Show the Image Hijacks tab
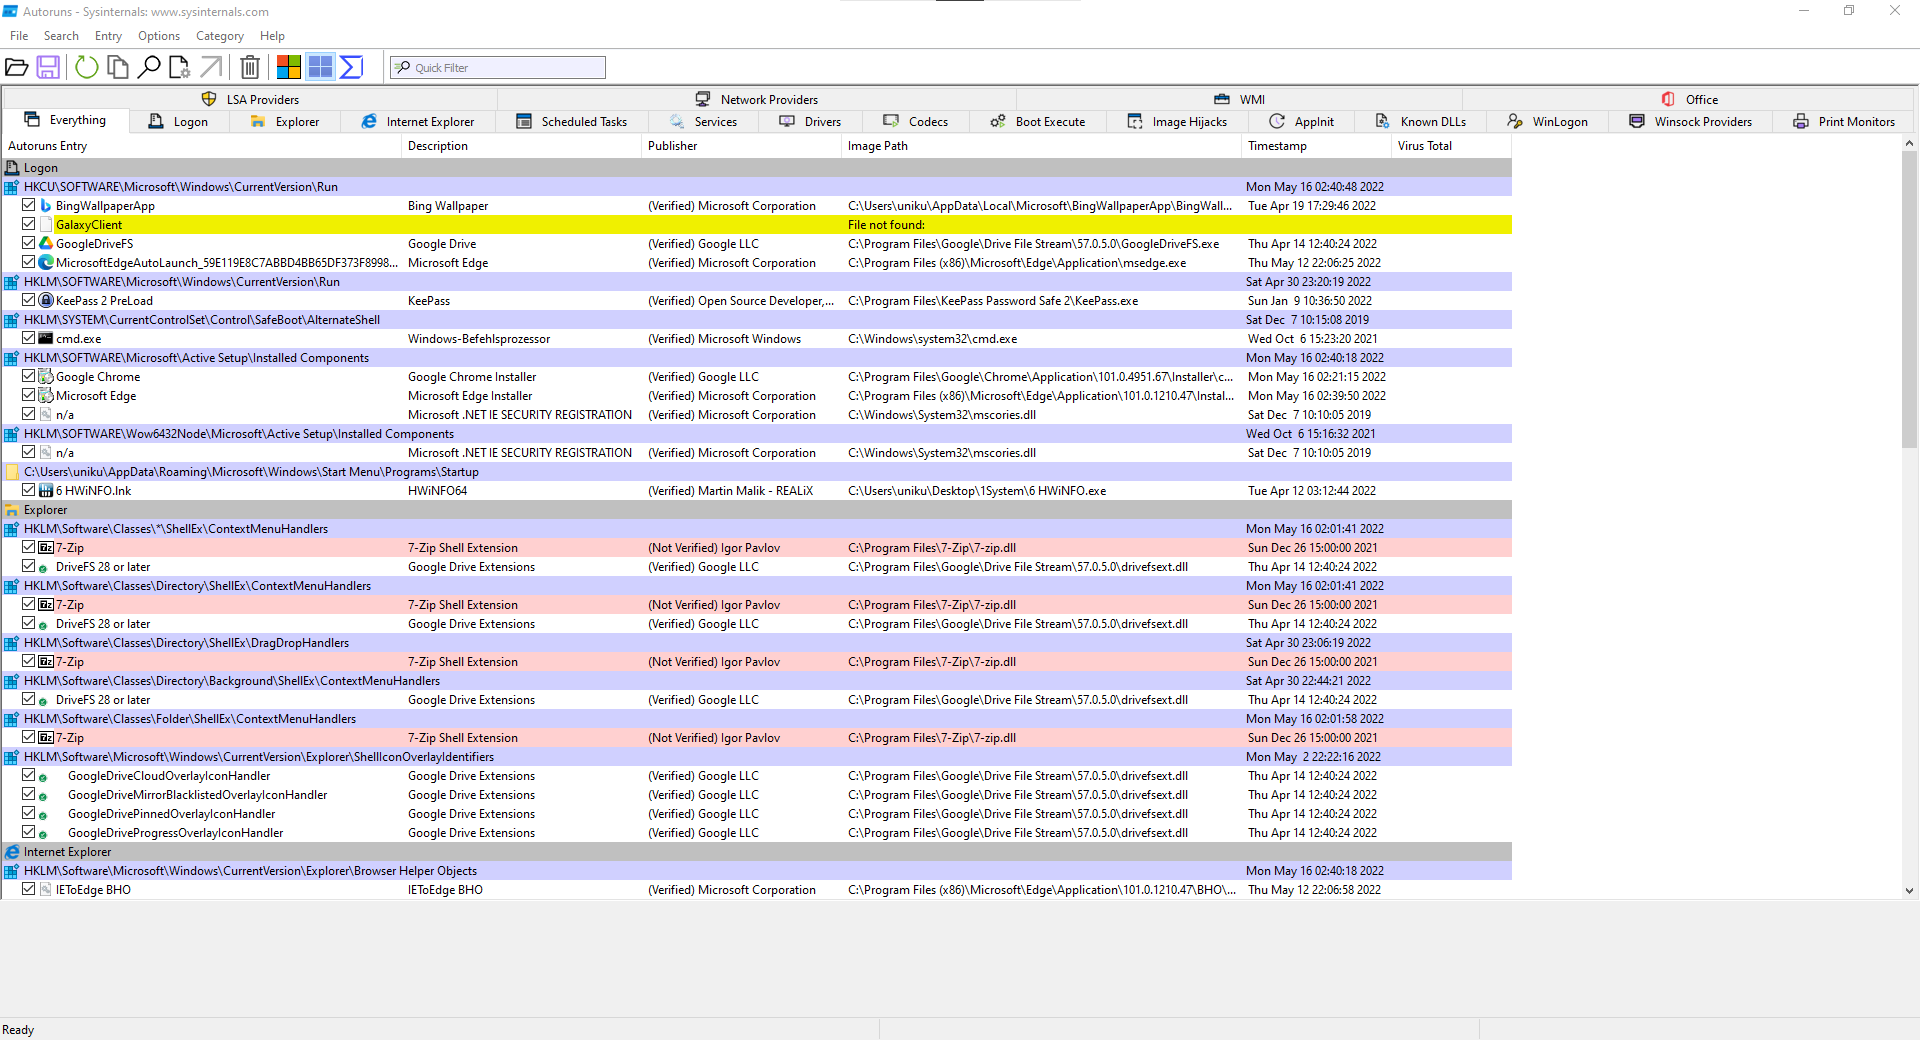The width and height of the screenshot is (1920, 1040). click(x=1177, y=122)
